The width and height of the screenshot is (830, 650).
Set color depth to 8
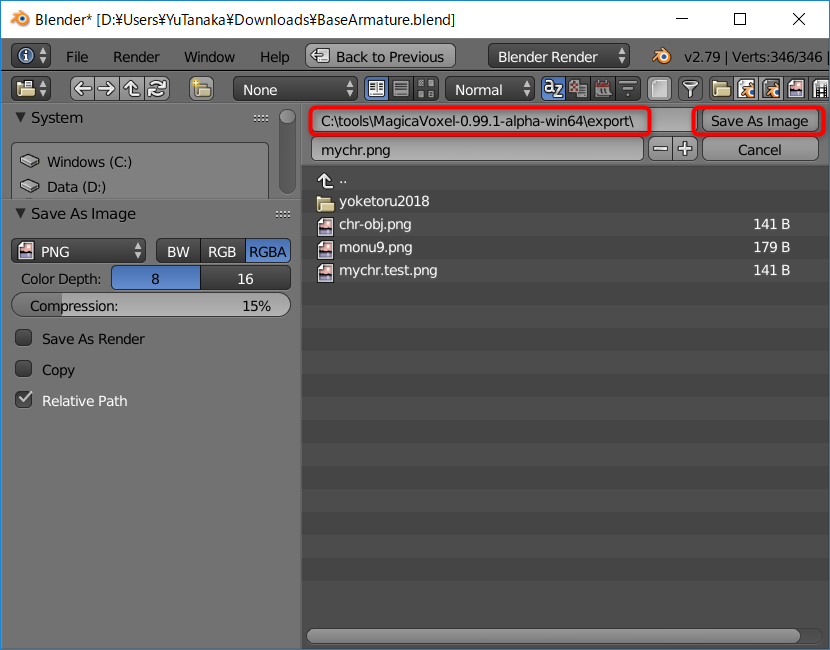(156, 278)
